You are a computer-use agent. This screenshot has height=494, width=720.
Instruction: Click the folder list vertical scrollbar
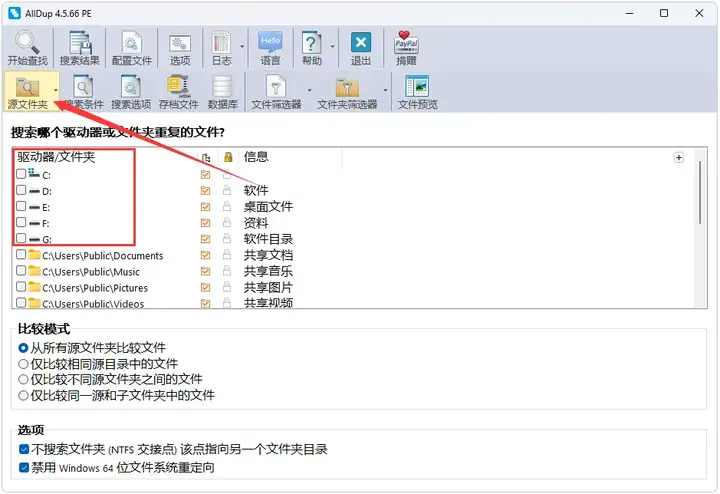coord(700,192)
